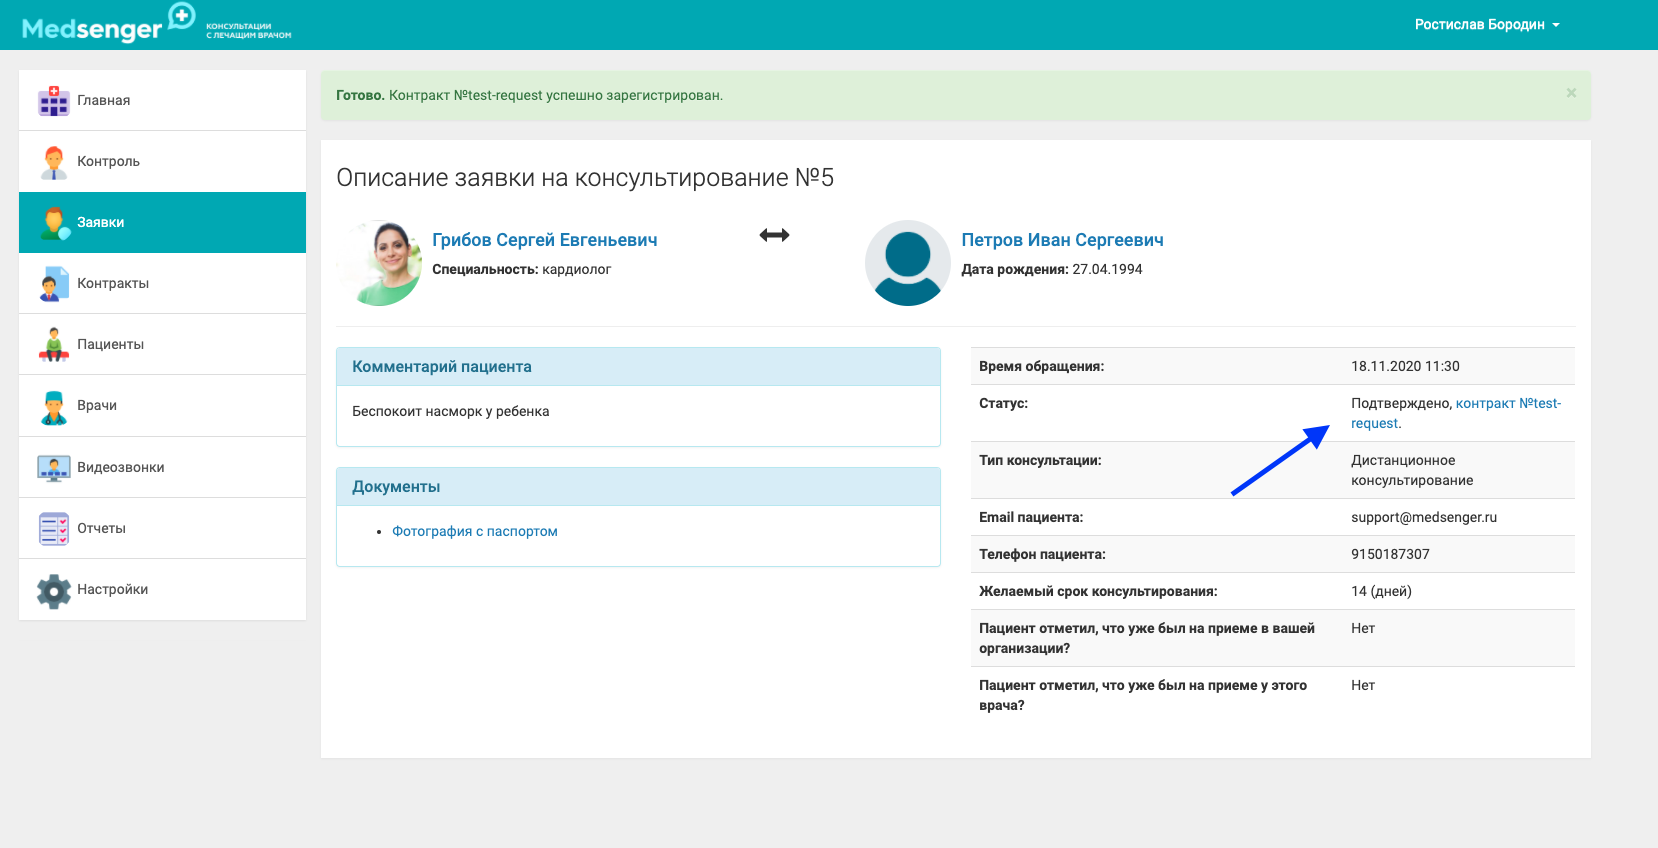Click the patient's default avatar image
The height and width of the screenshot is (848, 1658).
tap(907, 263)
